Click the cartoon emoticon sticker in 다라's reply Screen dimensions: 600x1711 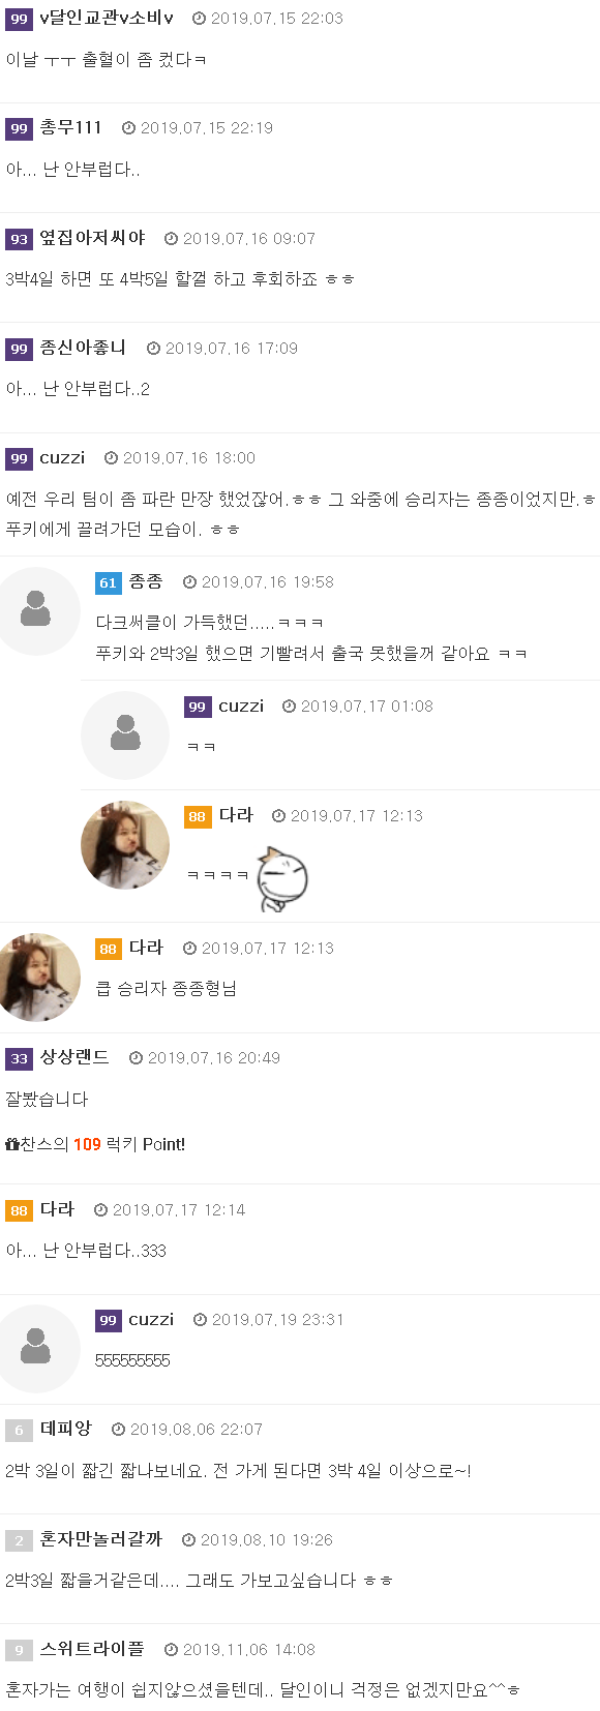click(282, 879)
